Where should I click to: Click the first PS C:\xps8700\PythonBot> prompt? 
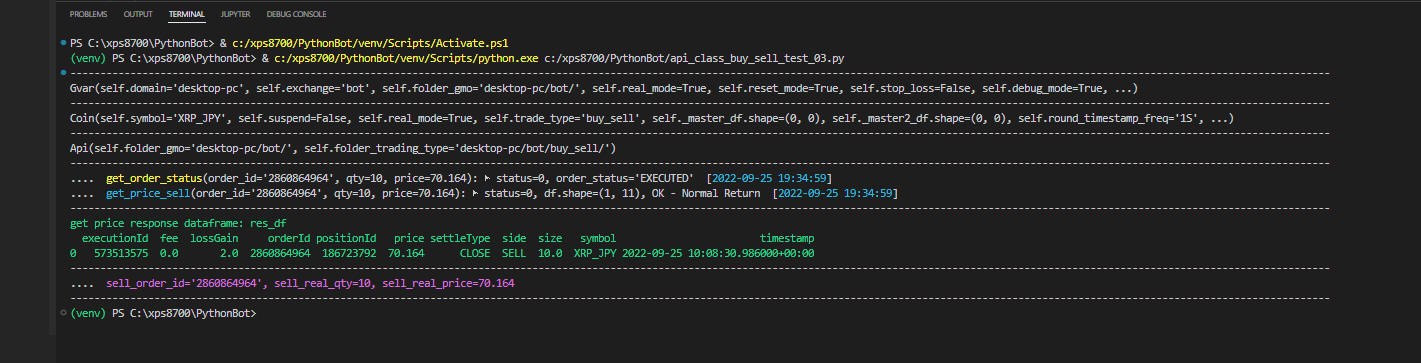click(x=142, y=43)
